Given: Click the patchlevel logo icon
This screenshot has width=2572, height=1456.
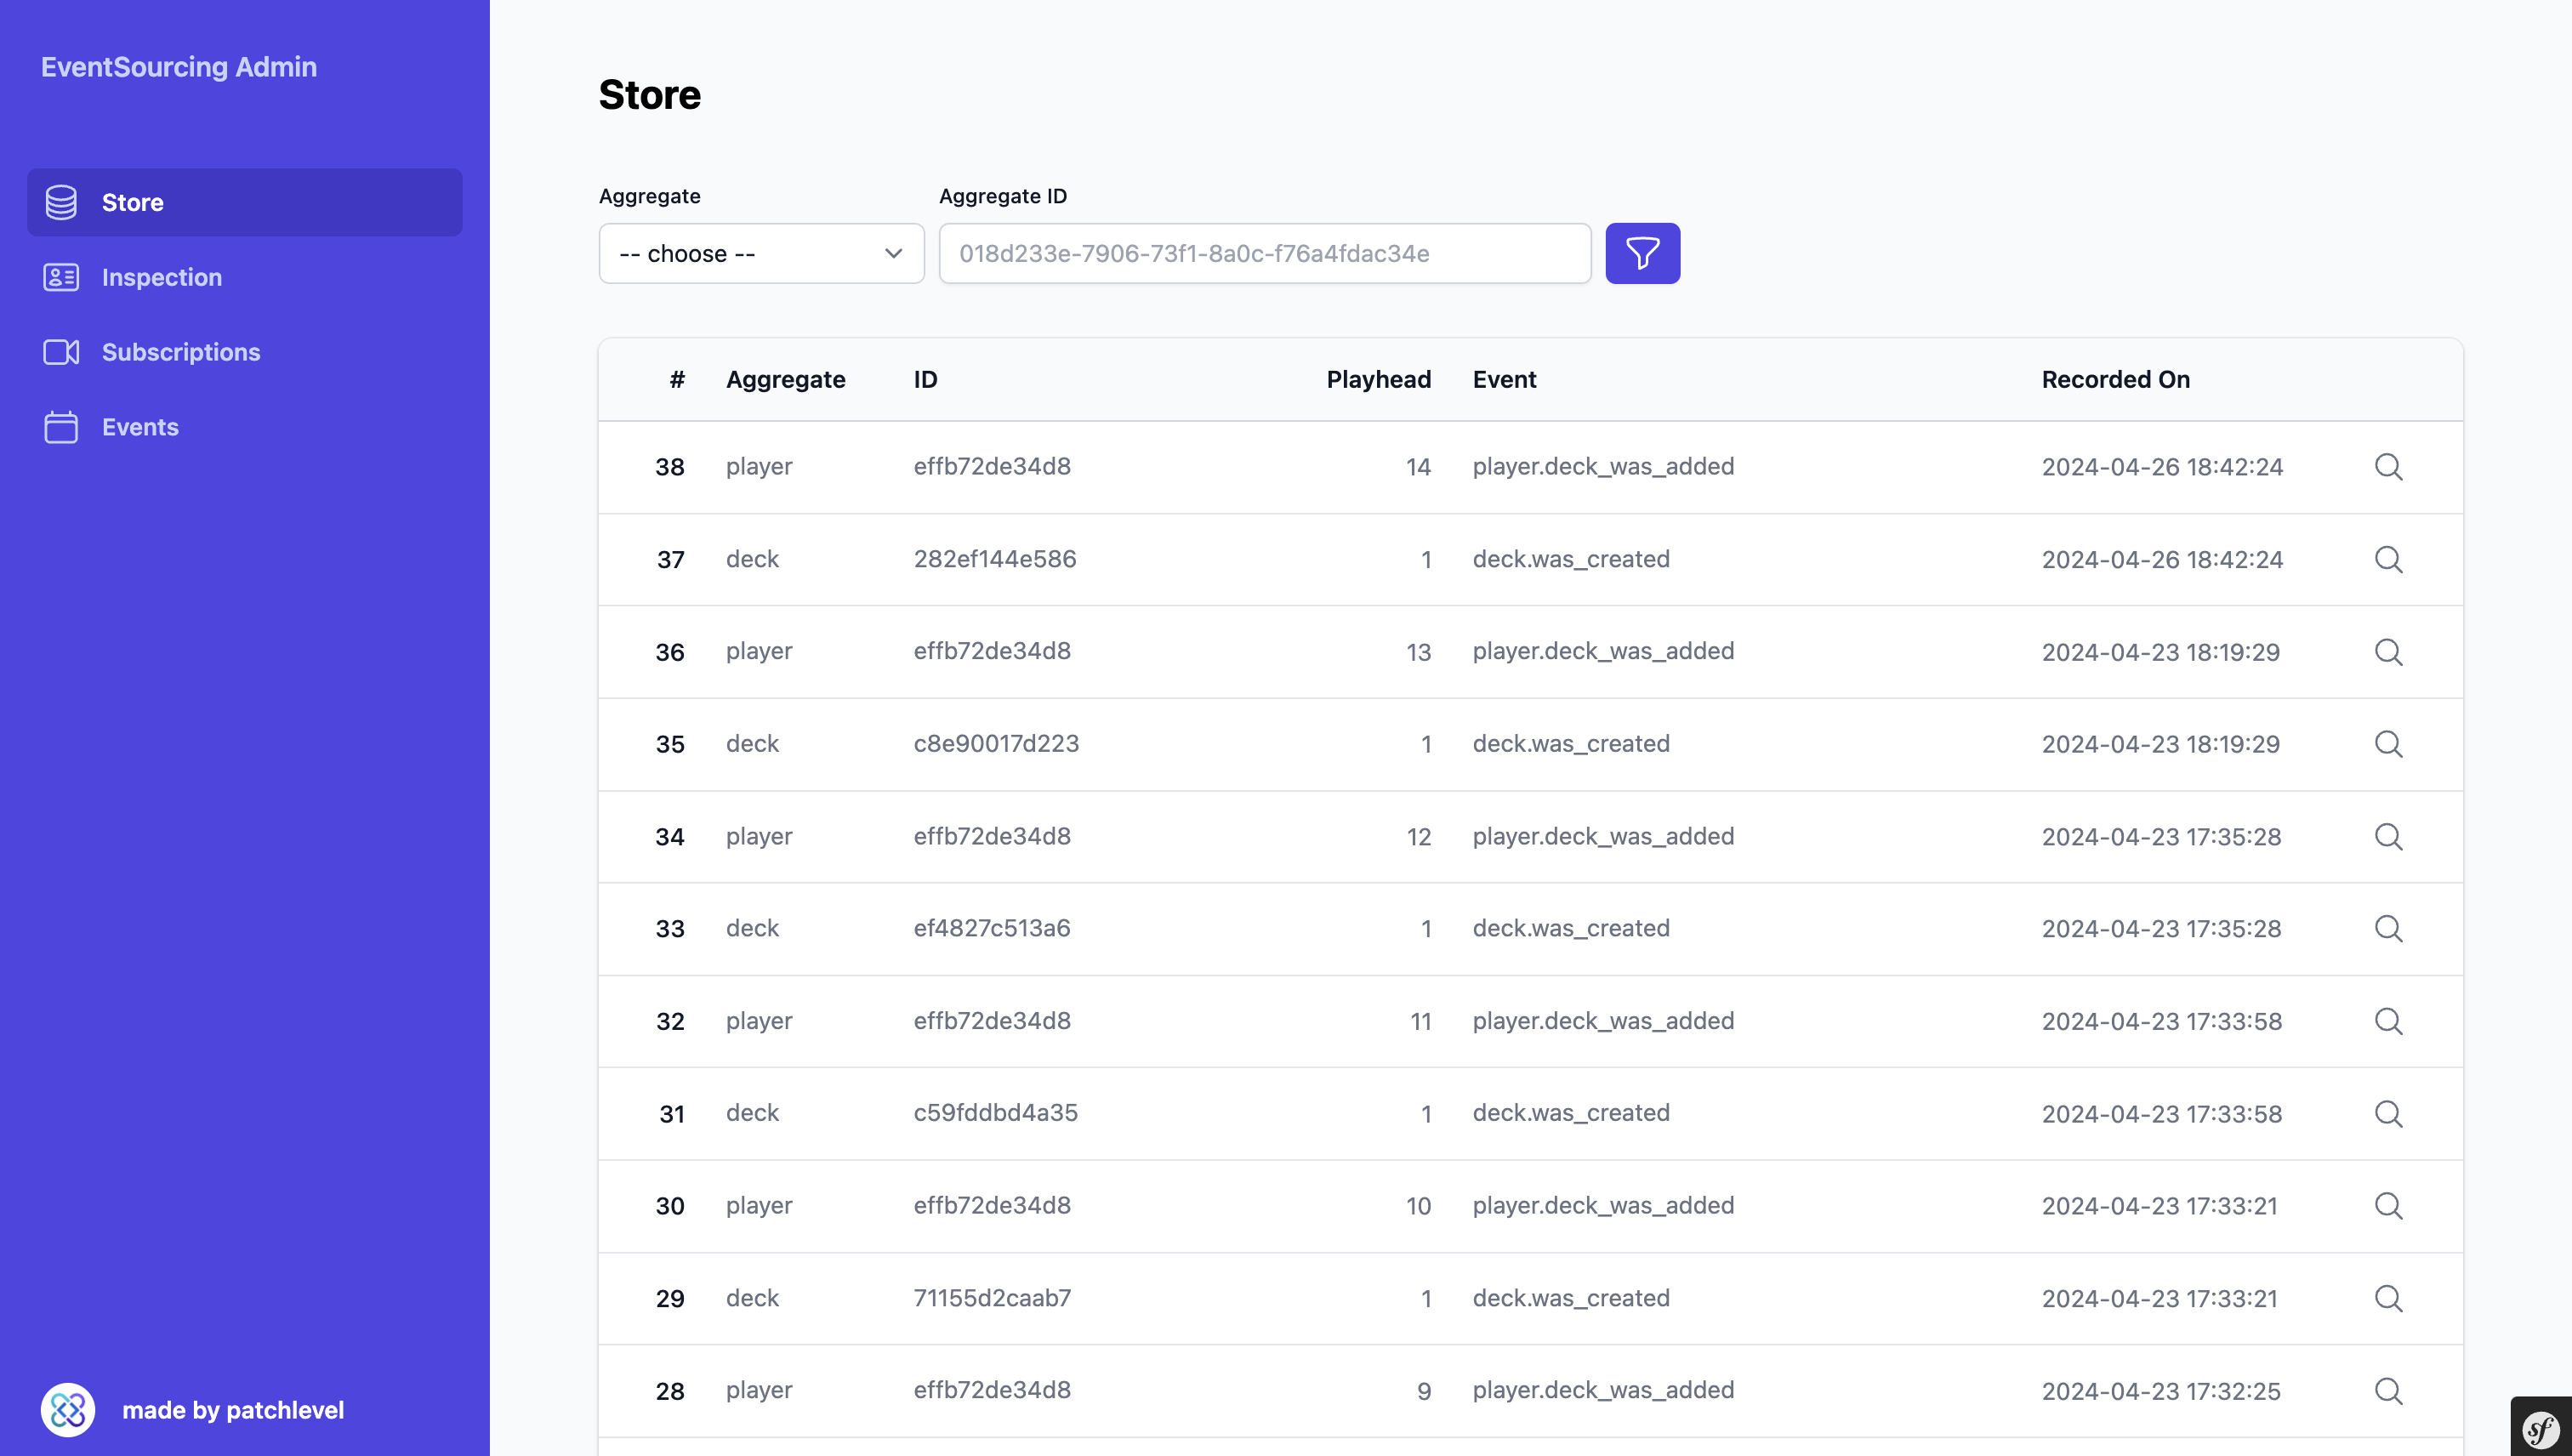Looking at the screenshot, I should (x=68, y=1410).
